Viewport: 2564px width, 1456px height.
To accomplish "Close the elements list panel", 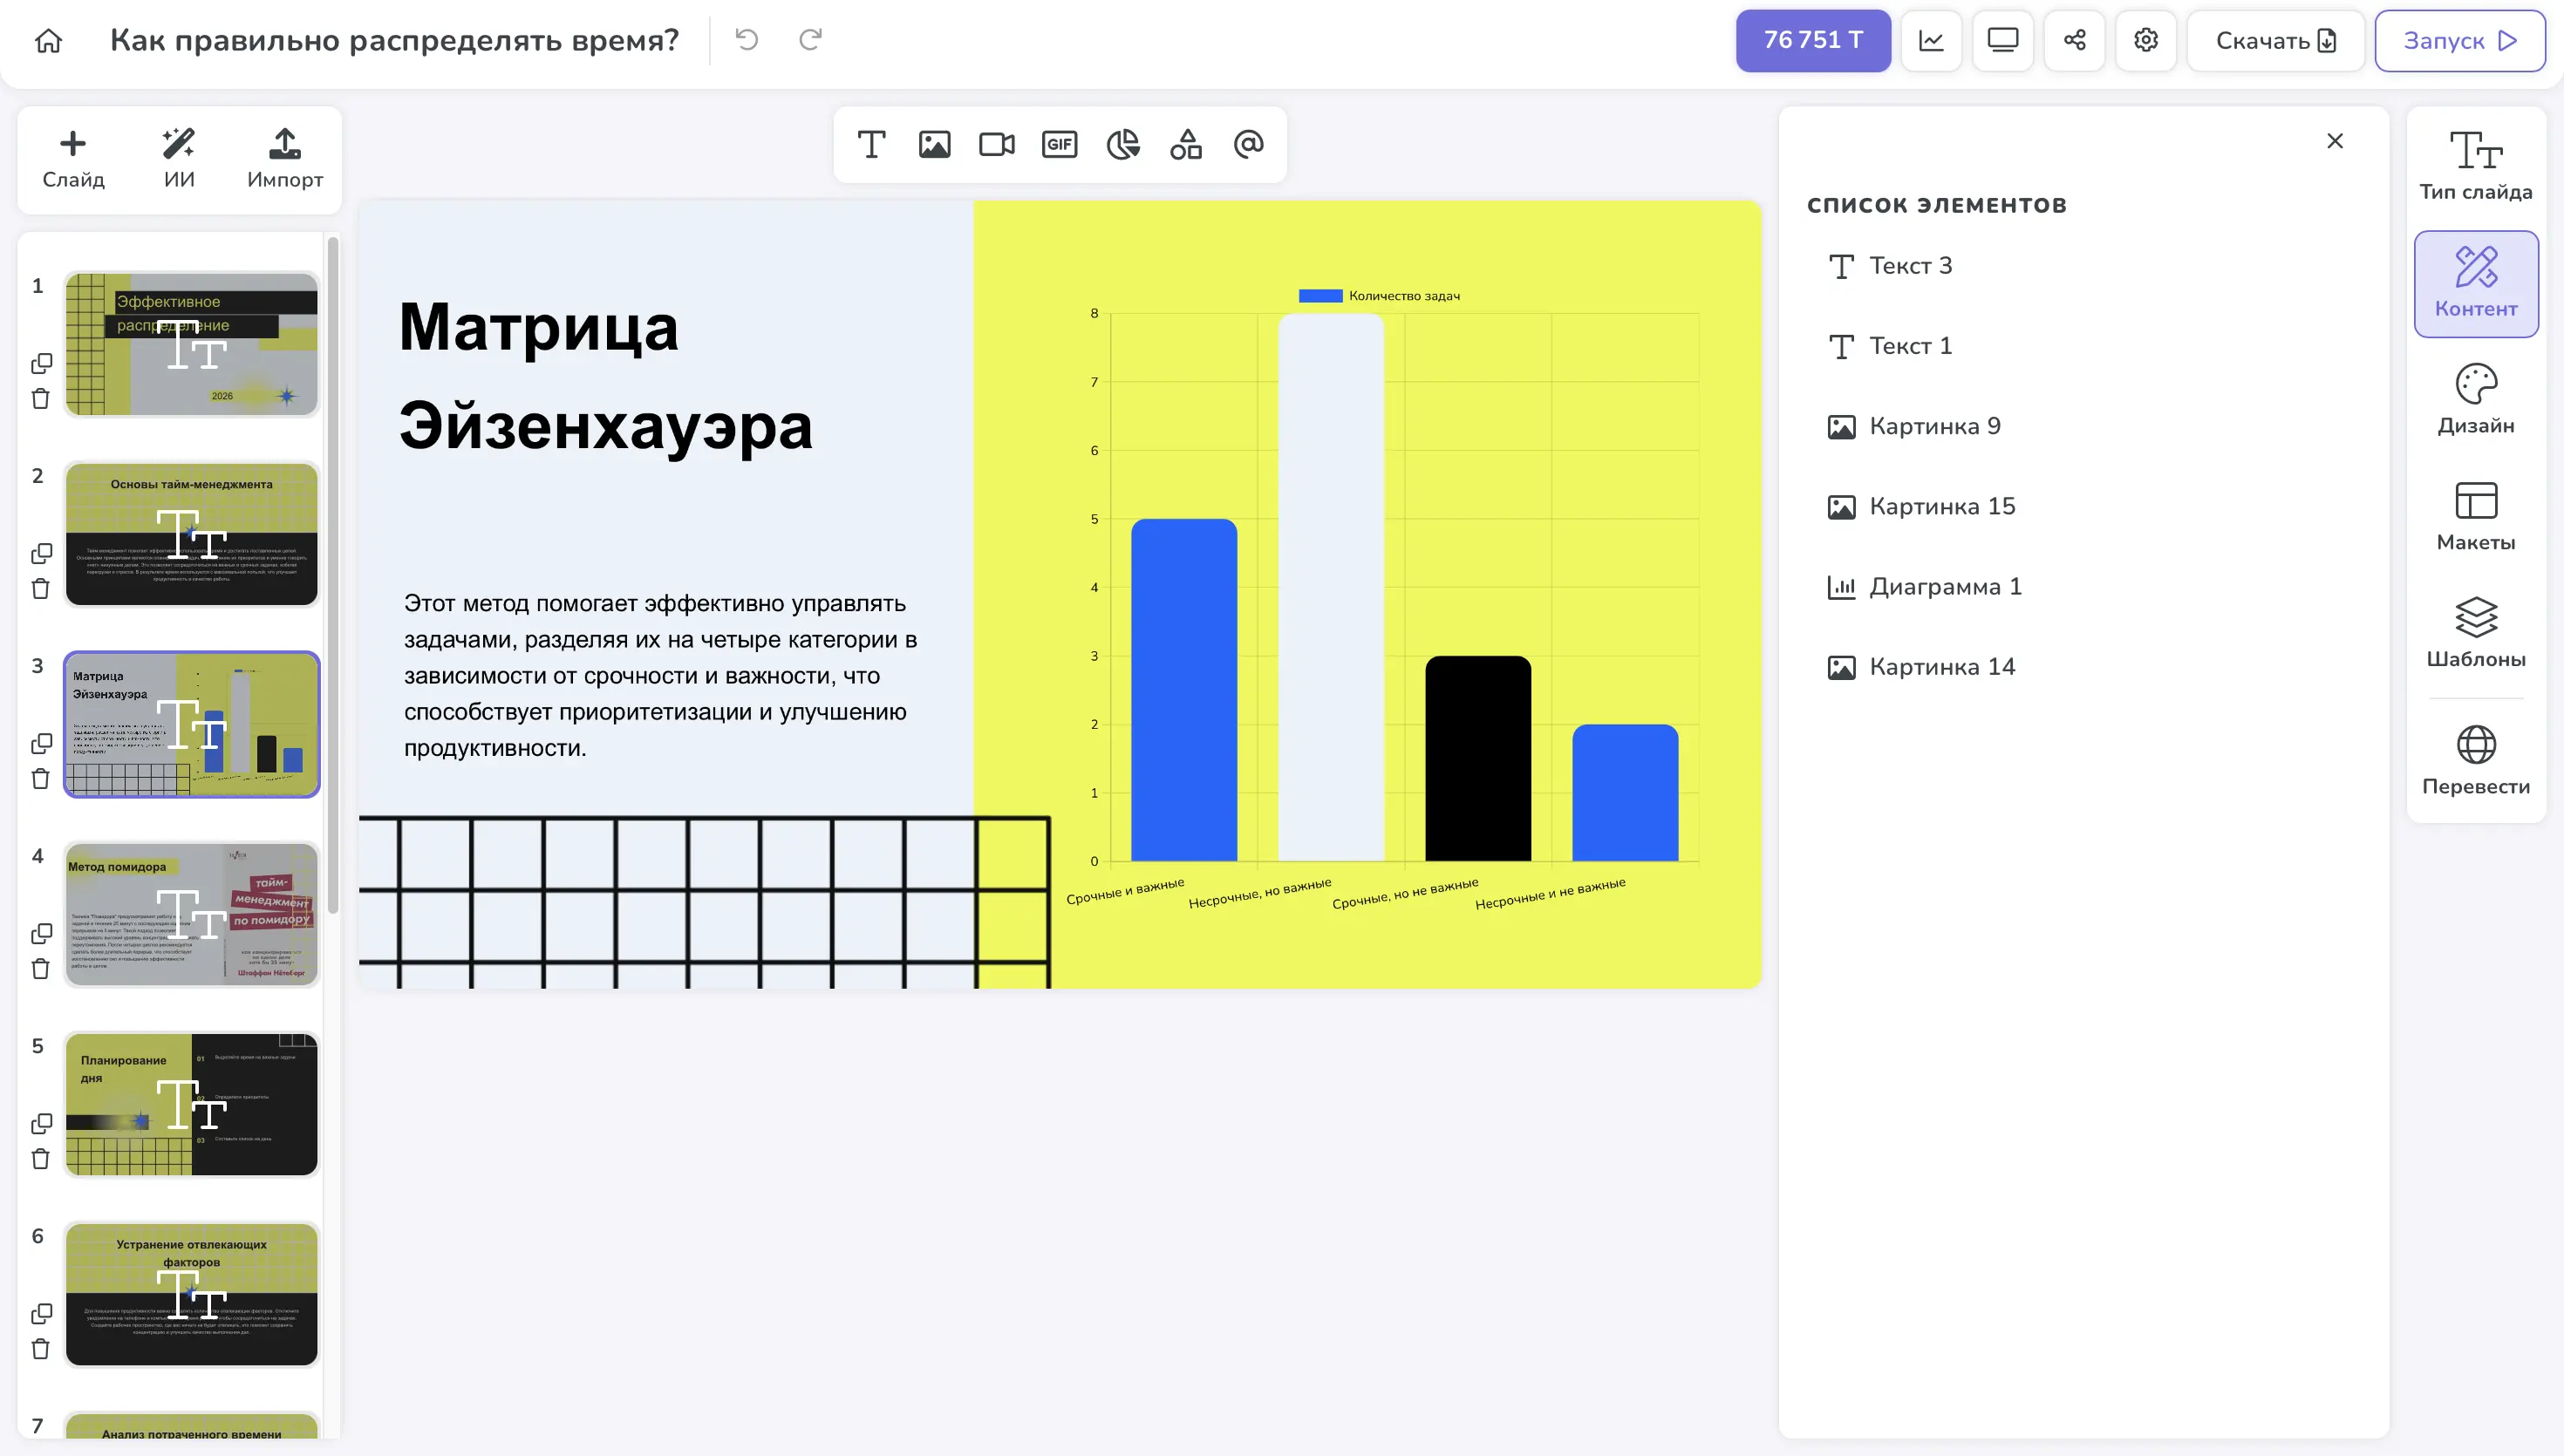I will pyautogui.click(x=2334, y=141).
